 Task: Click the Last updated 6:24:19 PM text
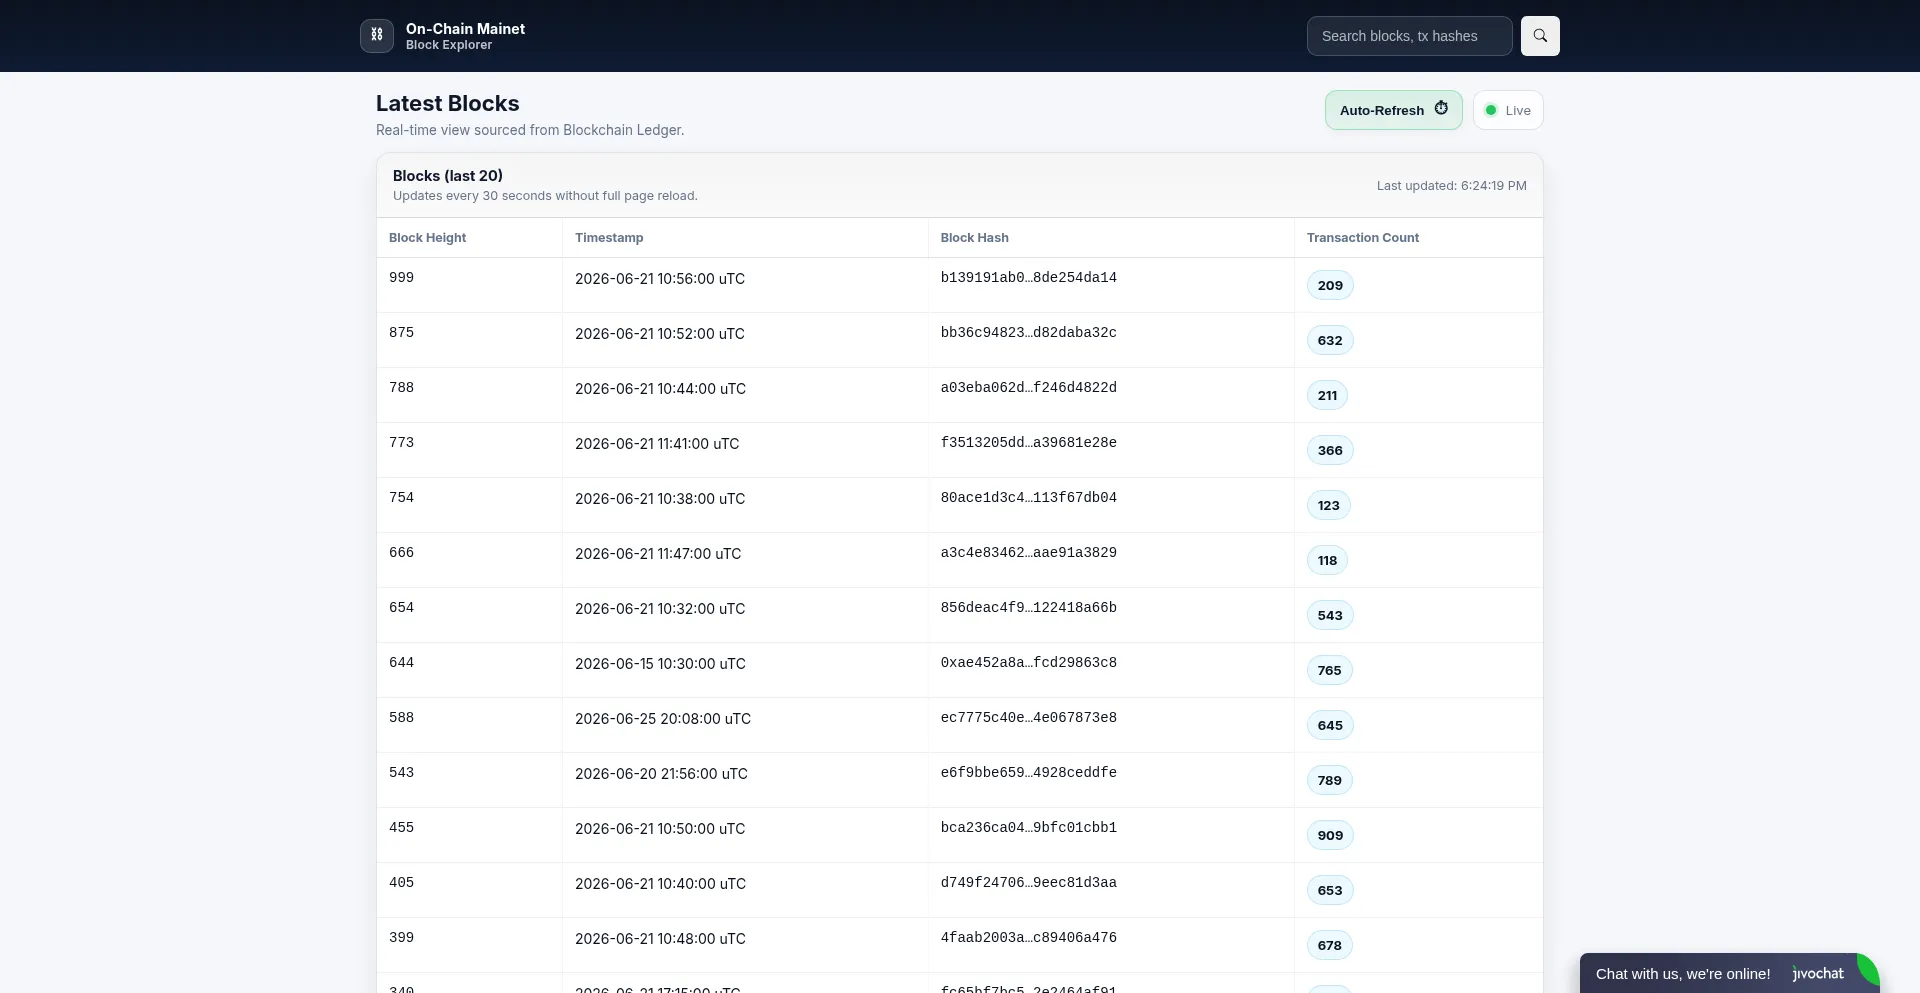click(1451, 186)
